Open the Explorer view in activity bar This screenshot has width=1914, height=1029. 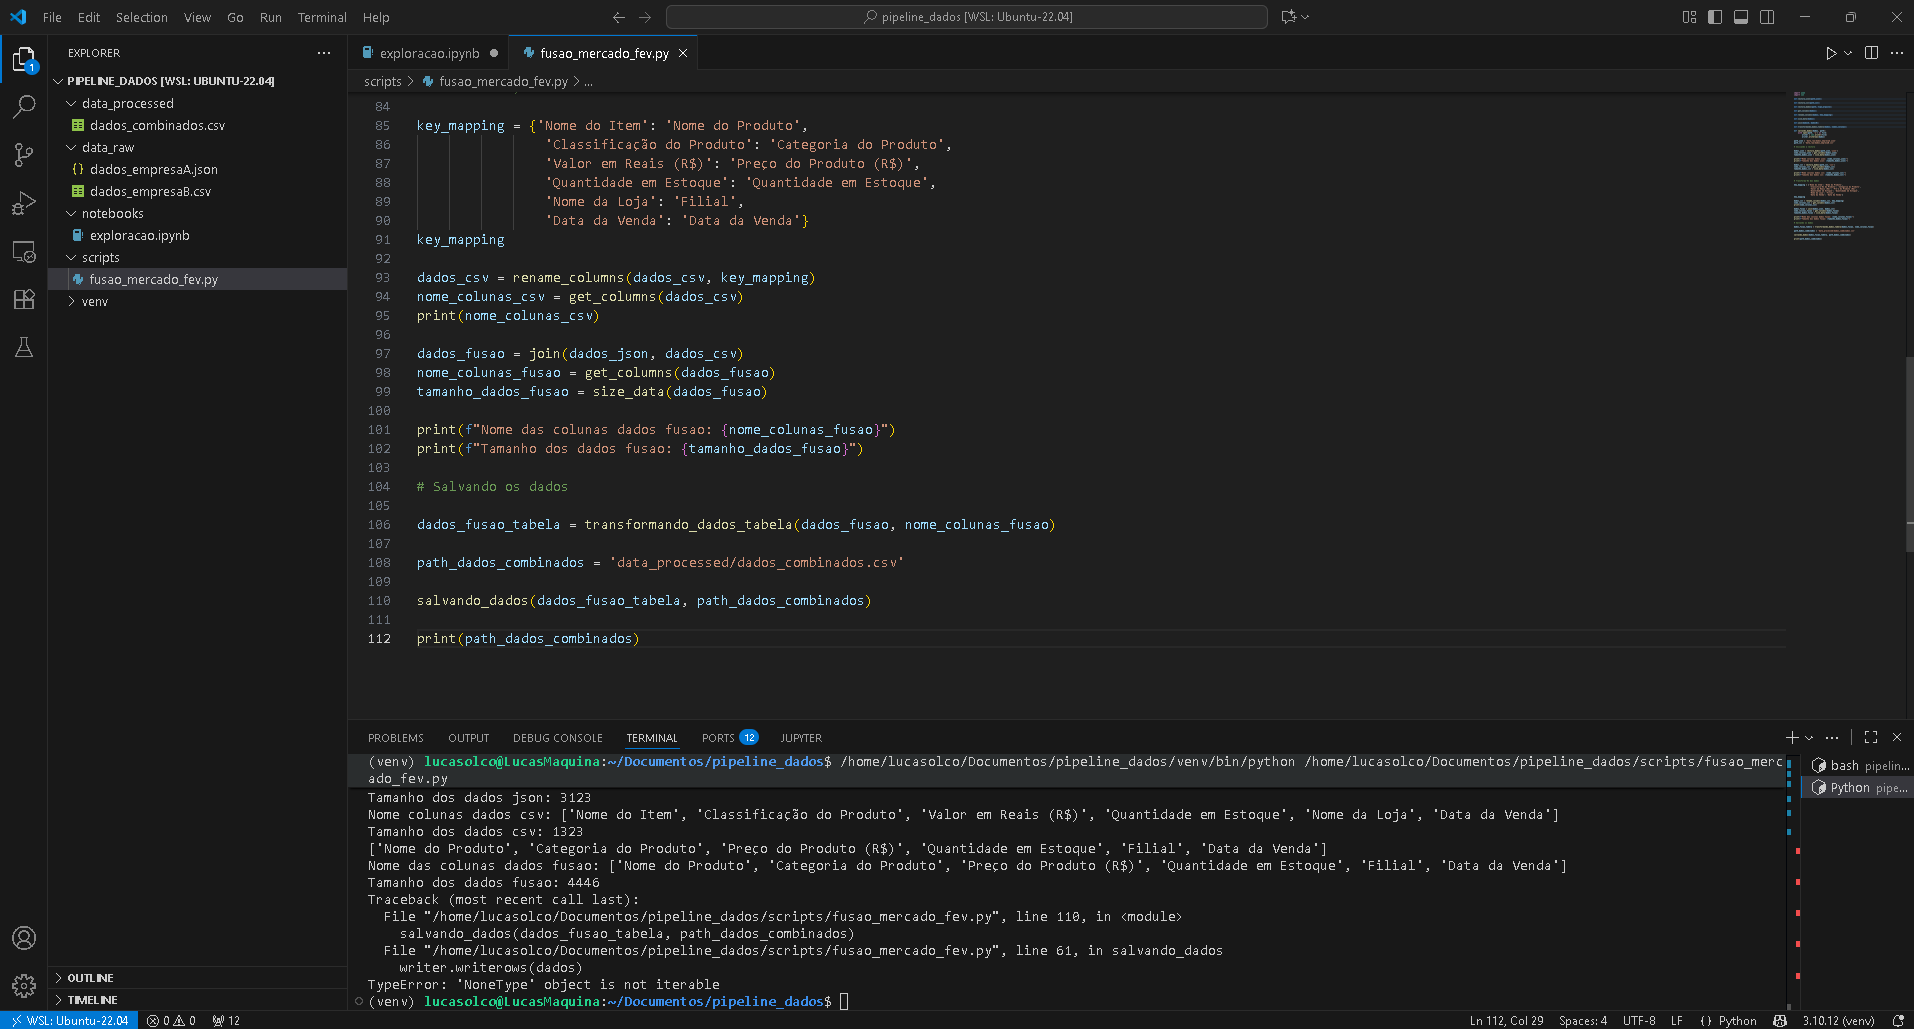click(24, 59)
